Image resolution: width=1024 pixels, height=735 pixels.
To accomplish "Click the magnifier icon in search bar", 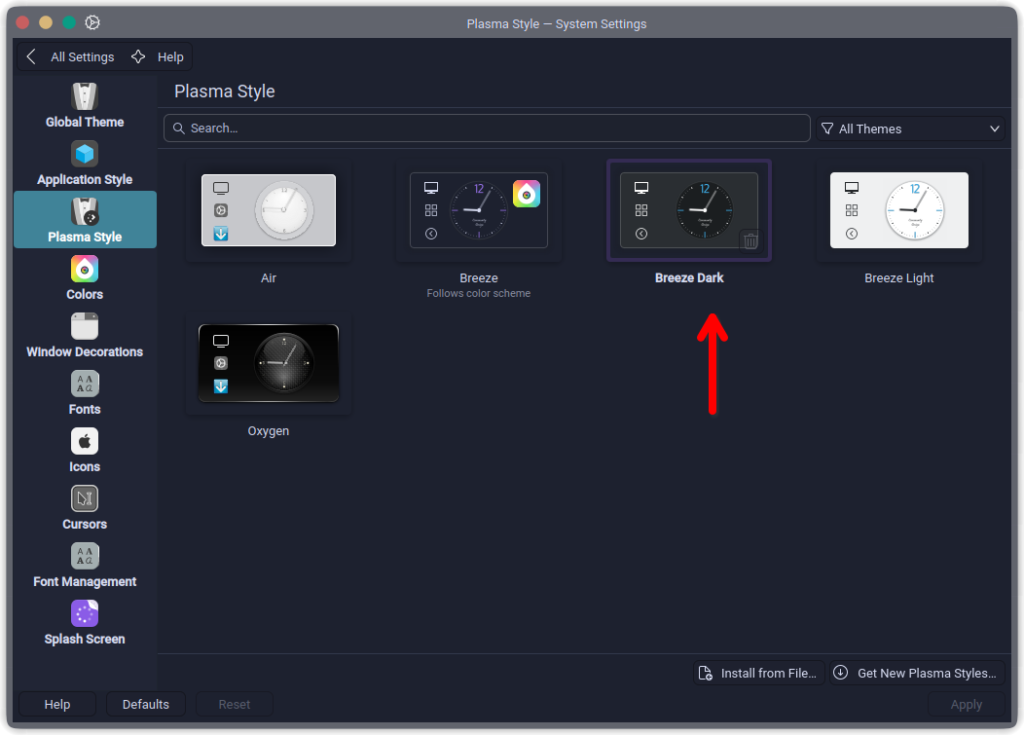I will tap(178, 129).
